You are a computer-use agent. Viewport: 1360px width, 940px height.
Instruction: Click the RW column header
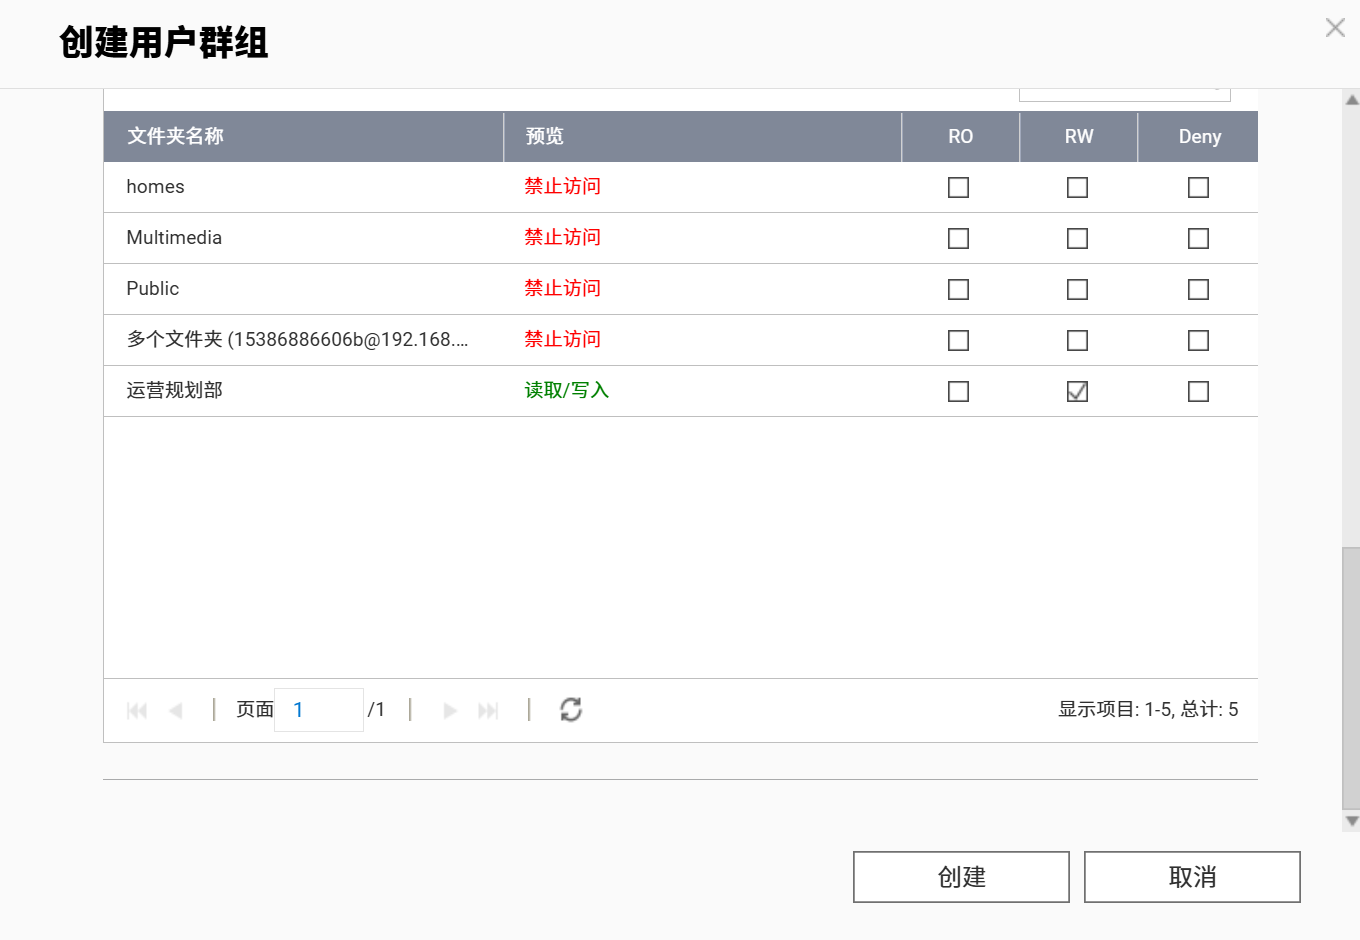click(1078, 136)
